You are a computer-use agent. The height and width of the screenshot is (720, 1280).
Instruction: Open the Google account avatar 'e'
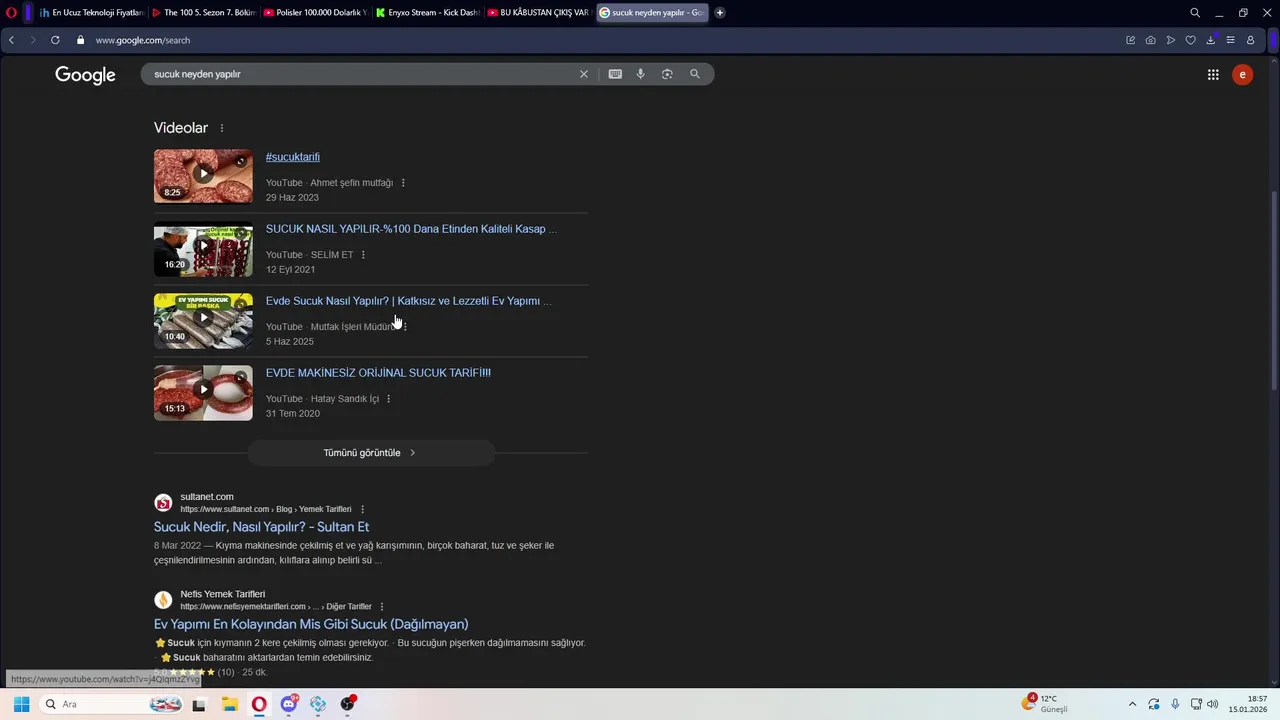pos(1242,75)
